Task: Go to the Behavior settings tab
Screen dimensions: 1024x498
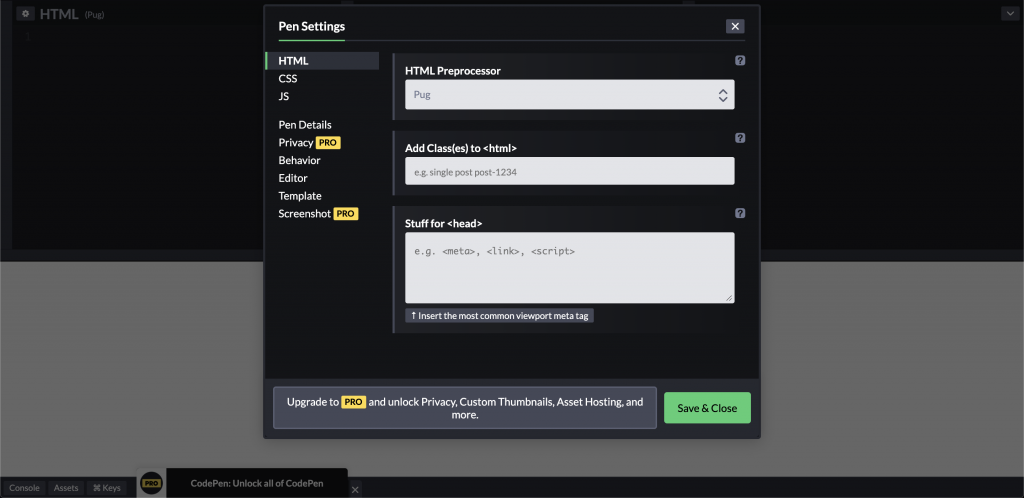Action: coord(299,160)
